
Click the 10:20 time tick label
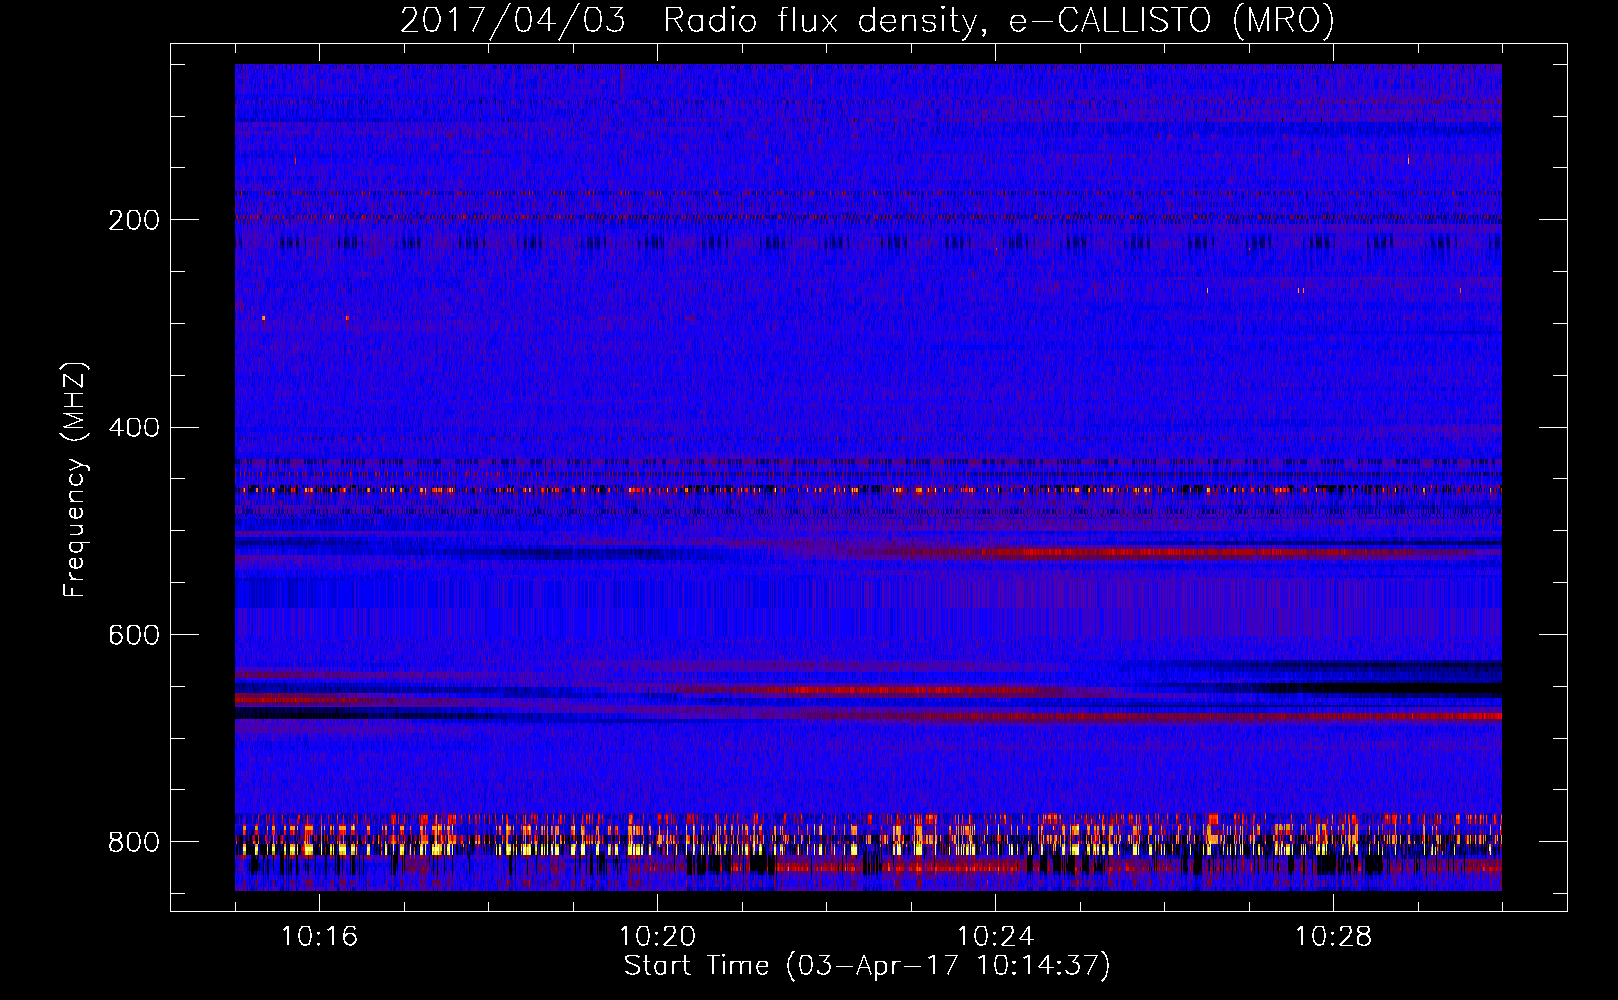click(657, 937)
